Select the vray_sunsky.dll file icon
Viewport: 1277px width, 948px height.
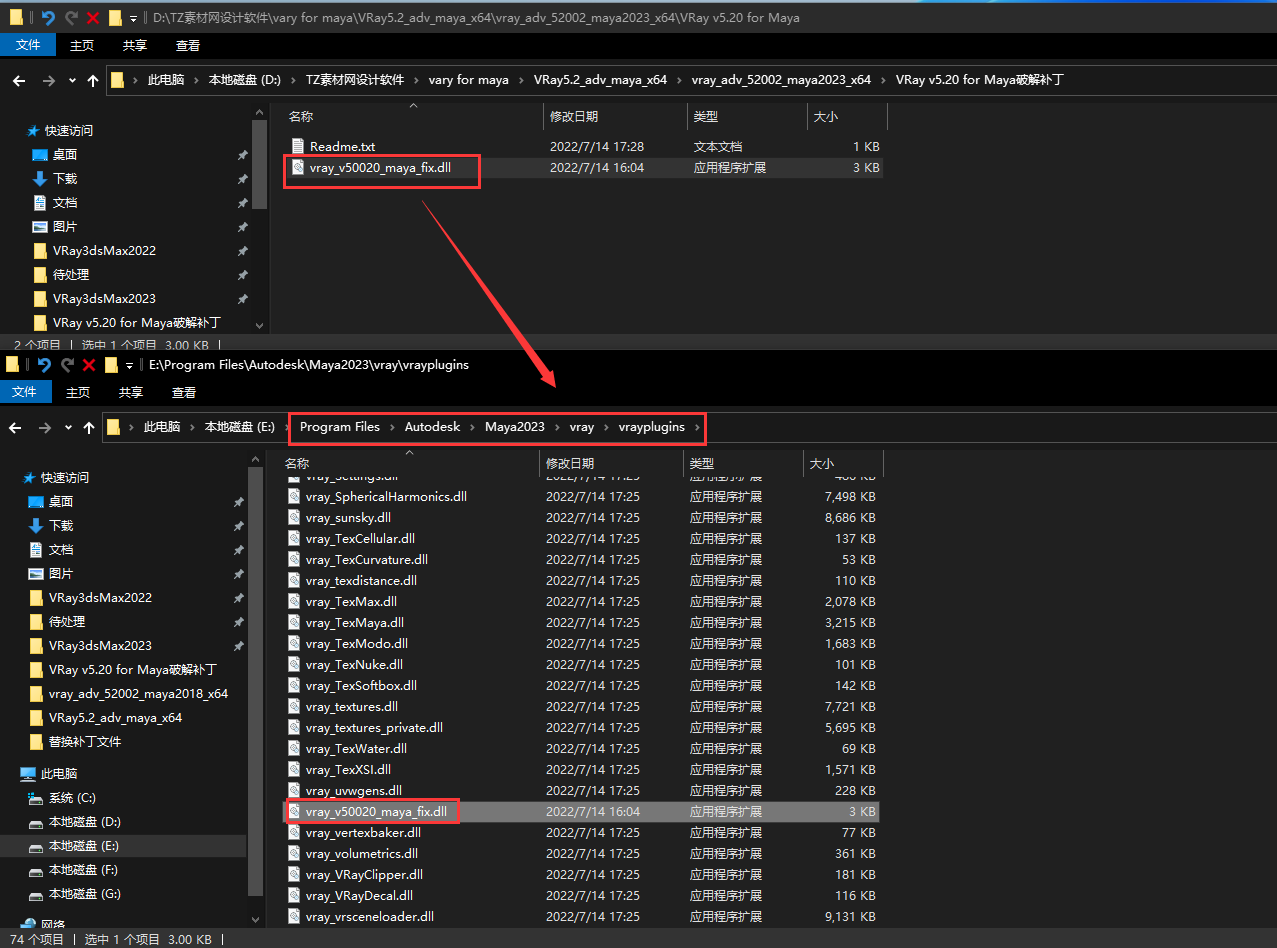[x=294, y=518]
